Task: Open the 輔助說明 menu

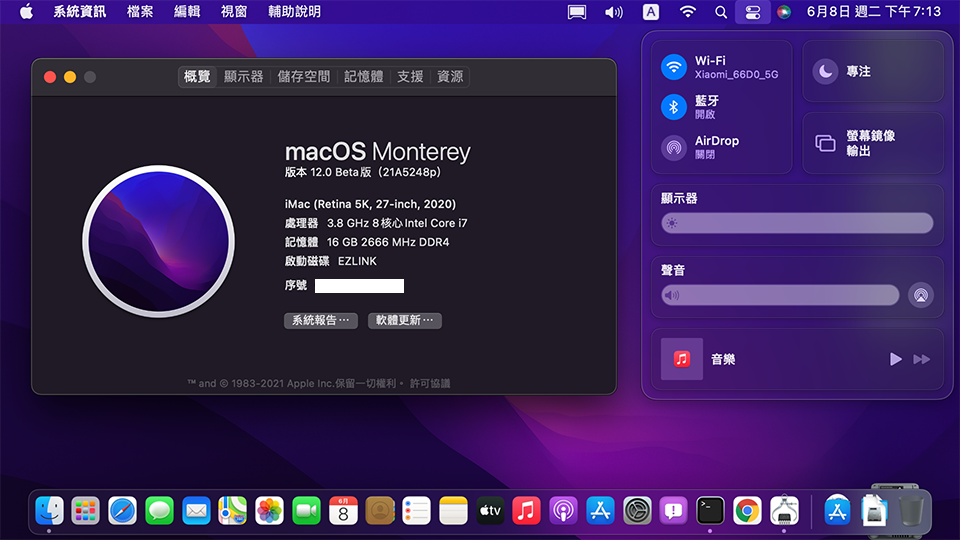Action: pyautogui.click(x=294, y=12)
